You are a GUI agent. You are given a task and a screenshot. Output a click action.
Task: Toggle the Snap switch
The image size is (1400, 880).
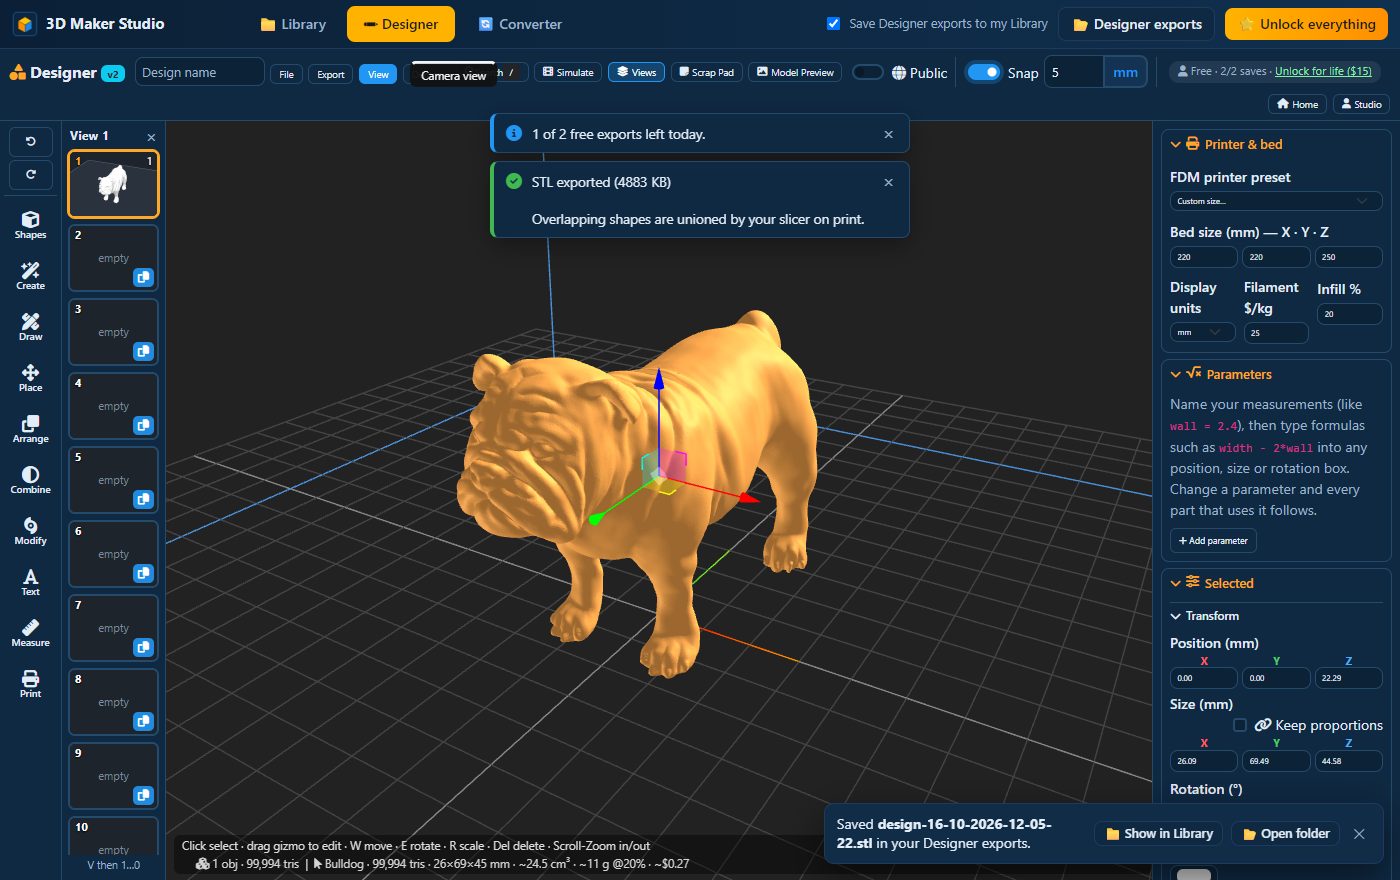[x=983, y=72]
